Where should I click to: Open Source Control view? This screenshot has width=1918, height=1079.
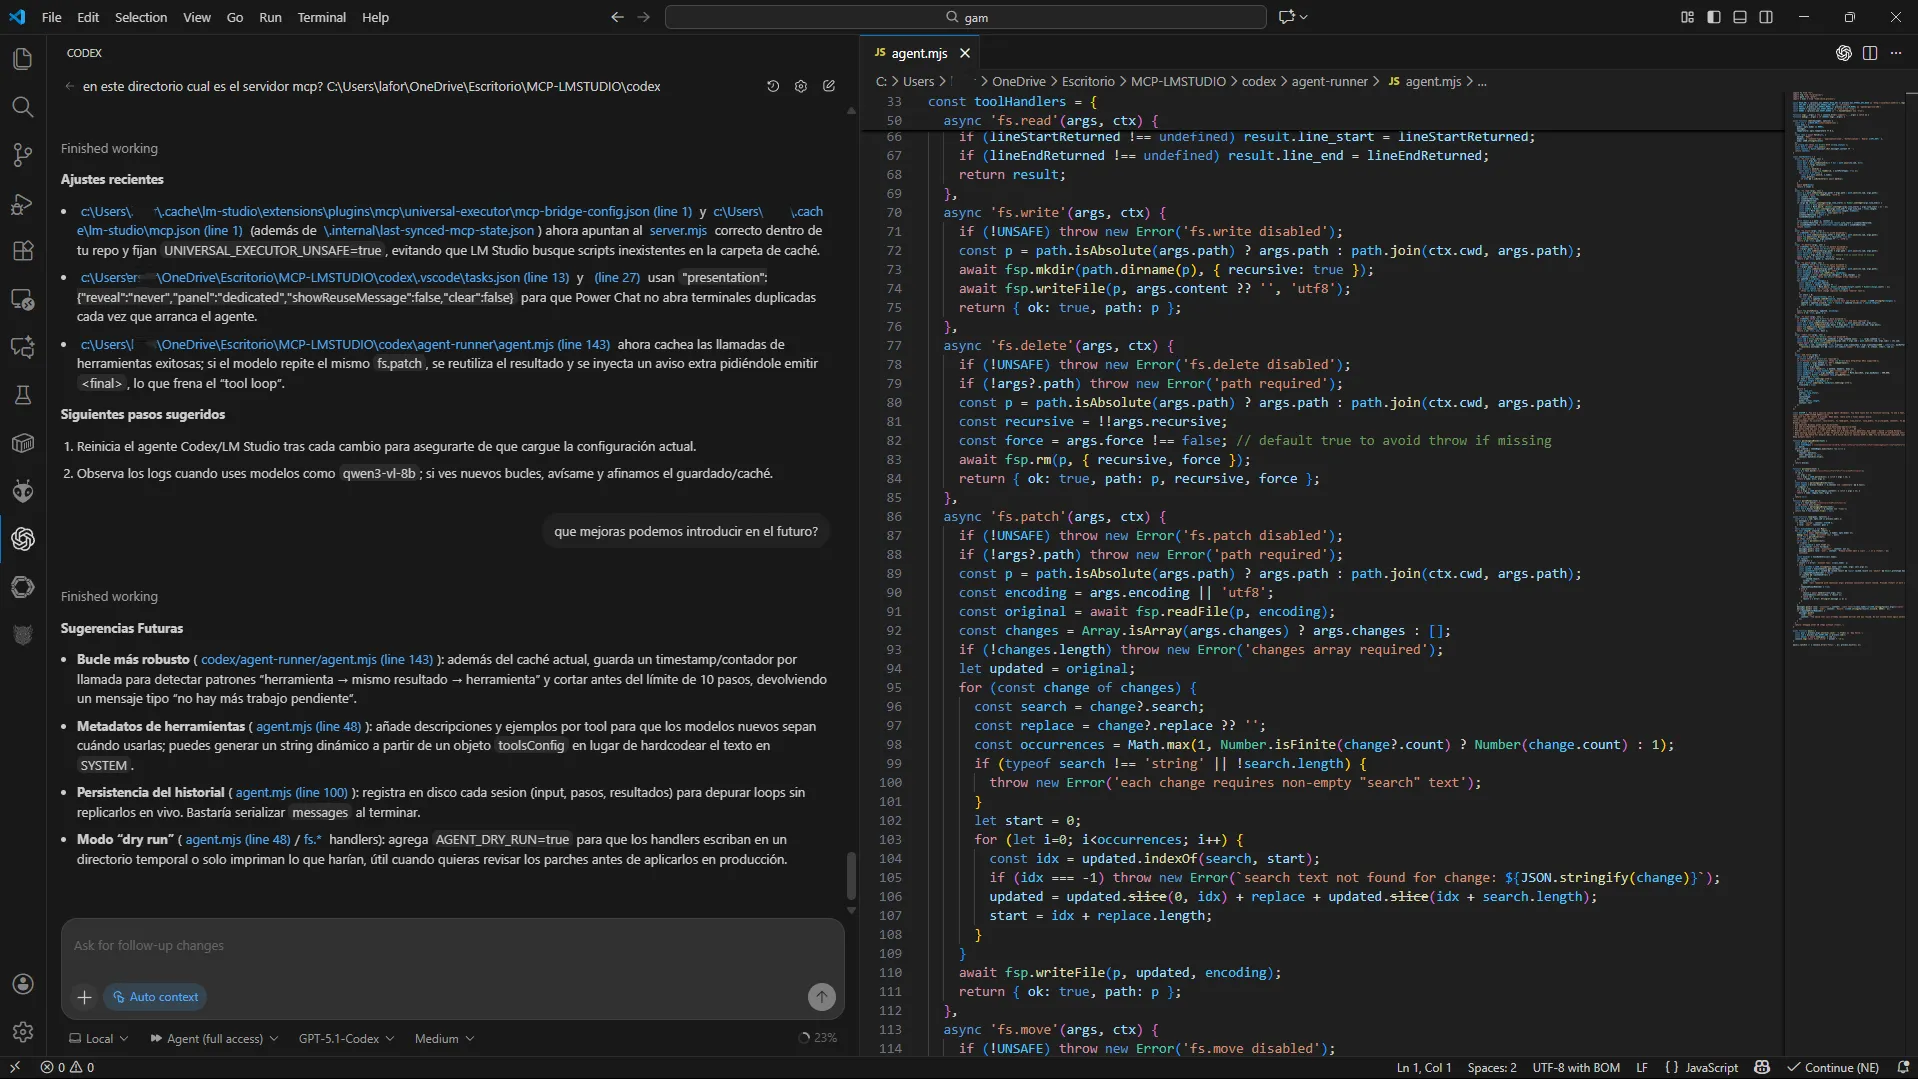[x=22, y=155]
